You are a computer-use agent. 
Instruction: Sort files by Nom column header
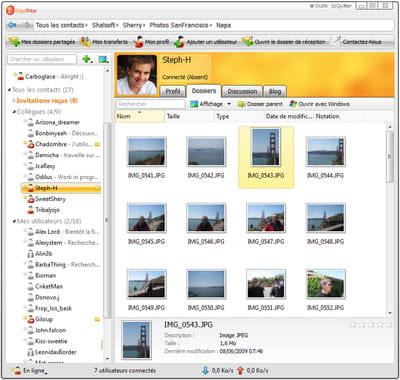tap(140, 116)
